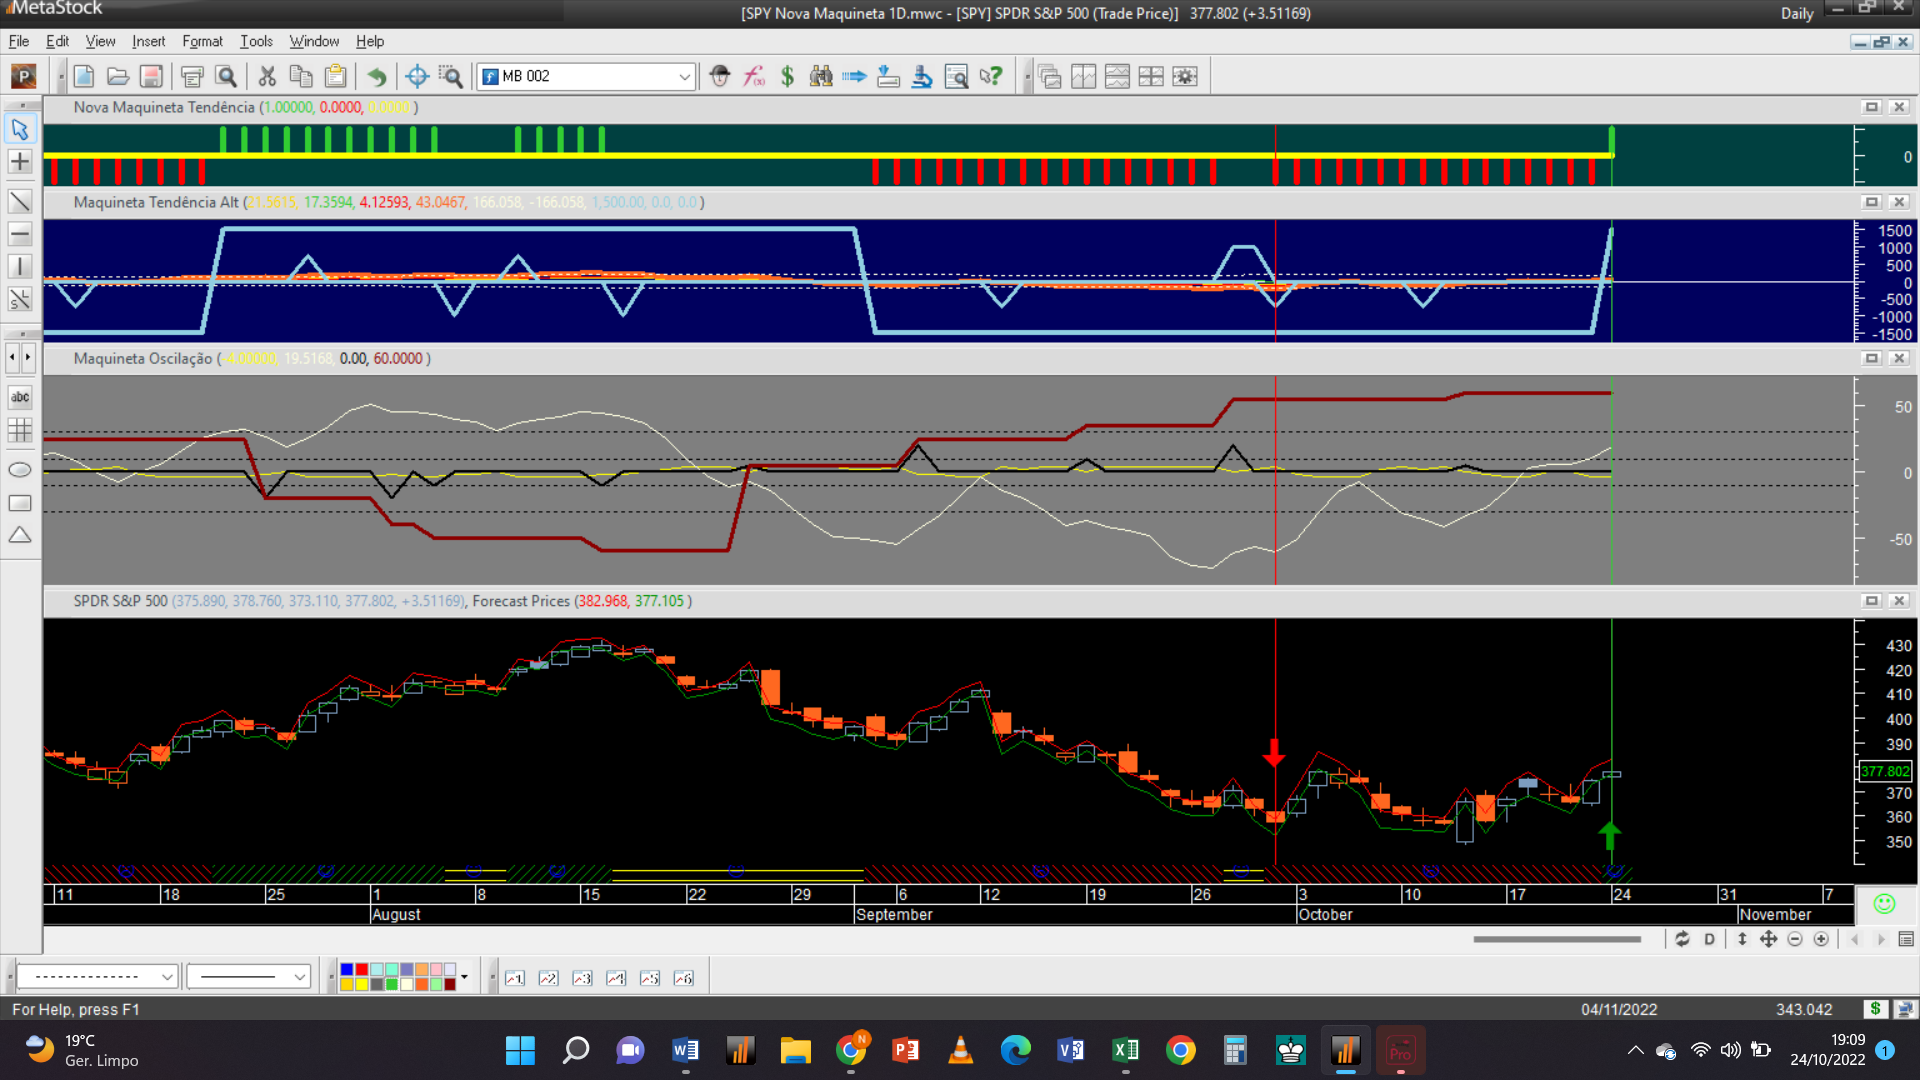The width and height of the screenshot is (1920, 1080).
Task: Maximize the Maquineta Oscilação inner pane
Action: 1872,358
